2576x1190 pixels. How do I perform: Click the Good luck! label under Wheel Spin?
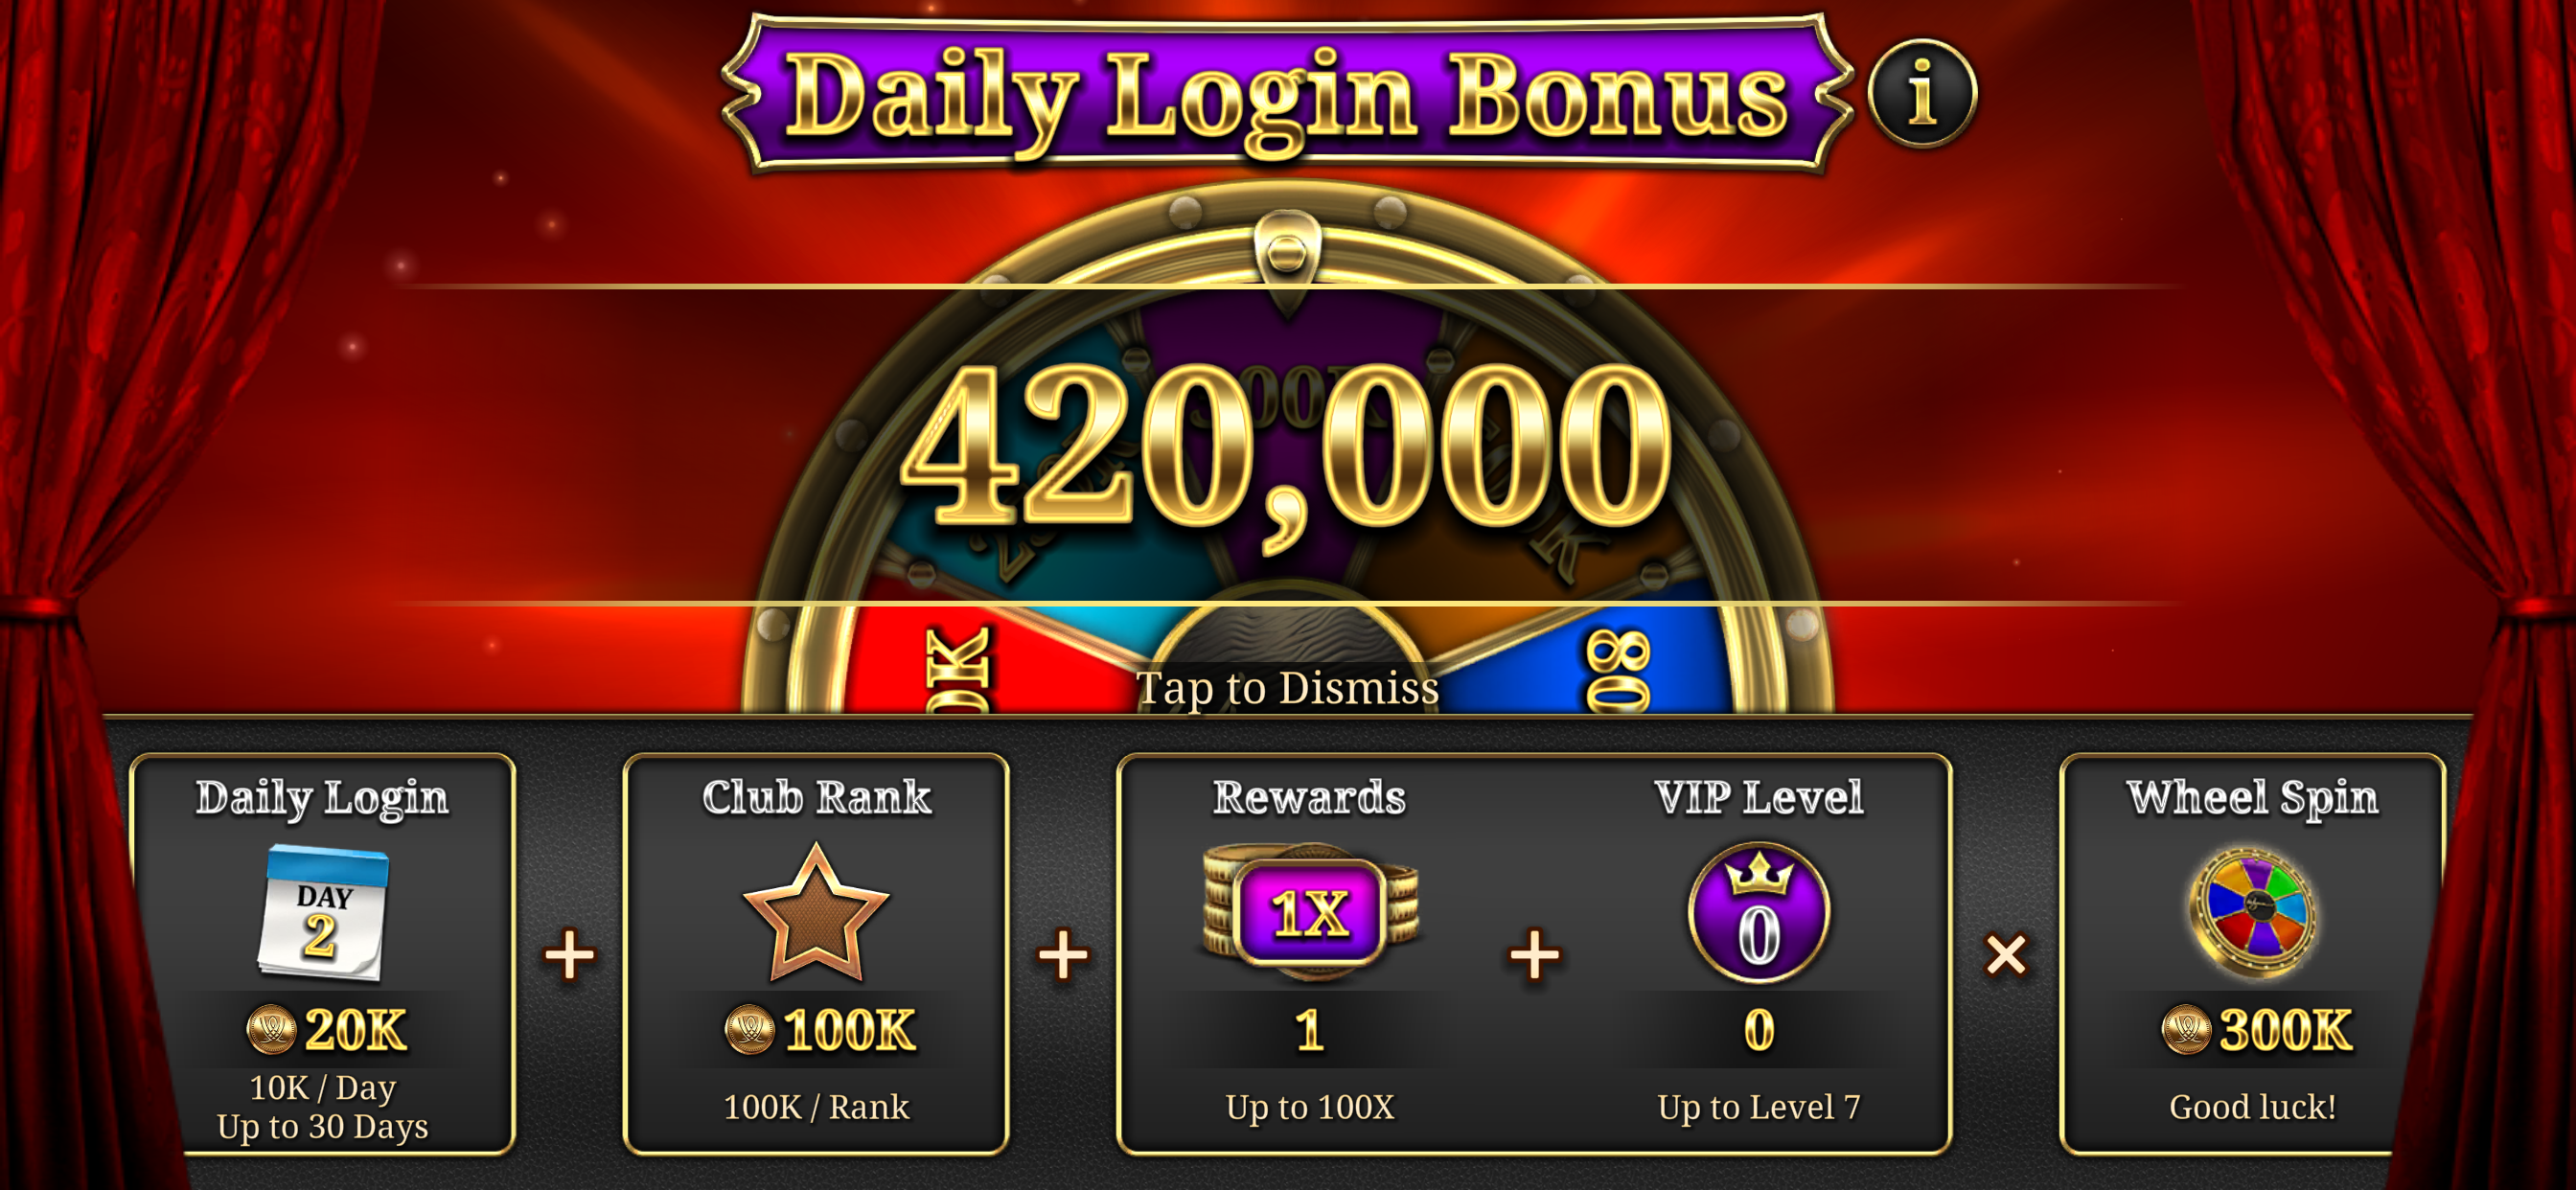point(2252,1107)
